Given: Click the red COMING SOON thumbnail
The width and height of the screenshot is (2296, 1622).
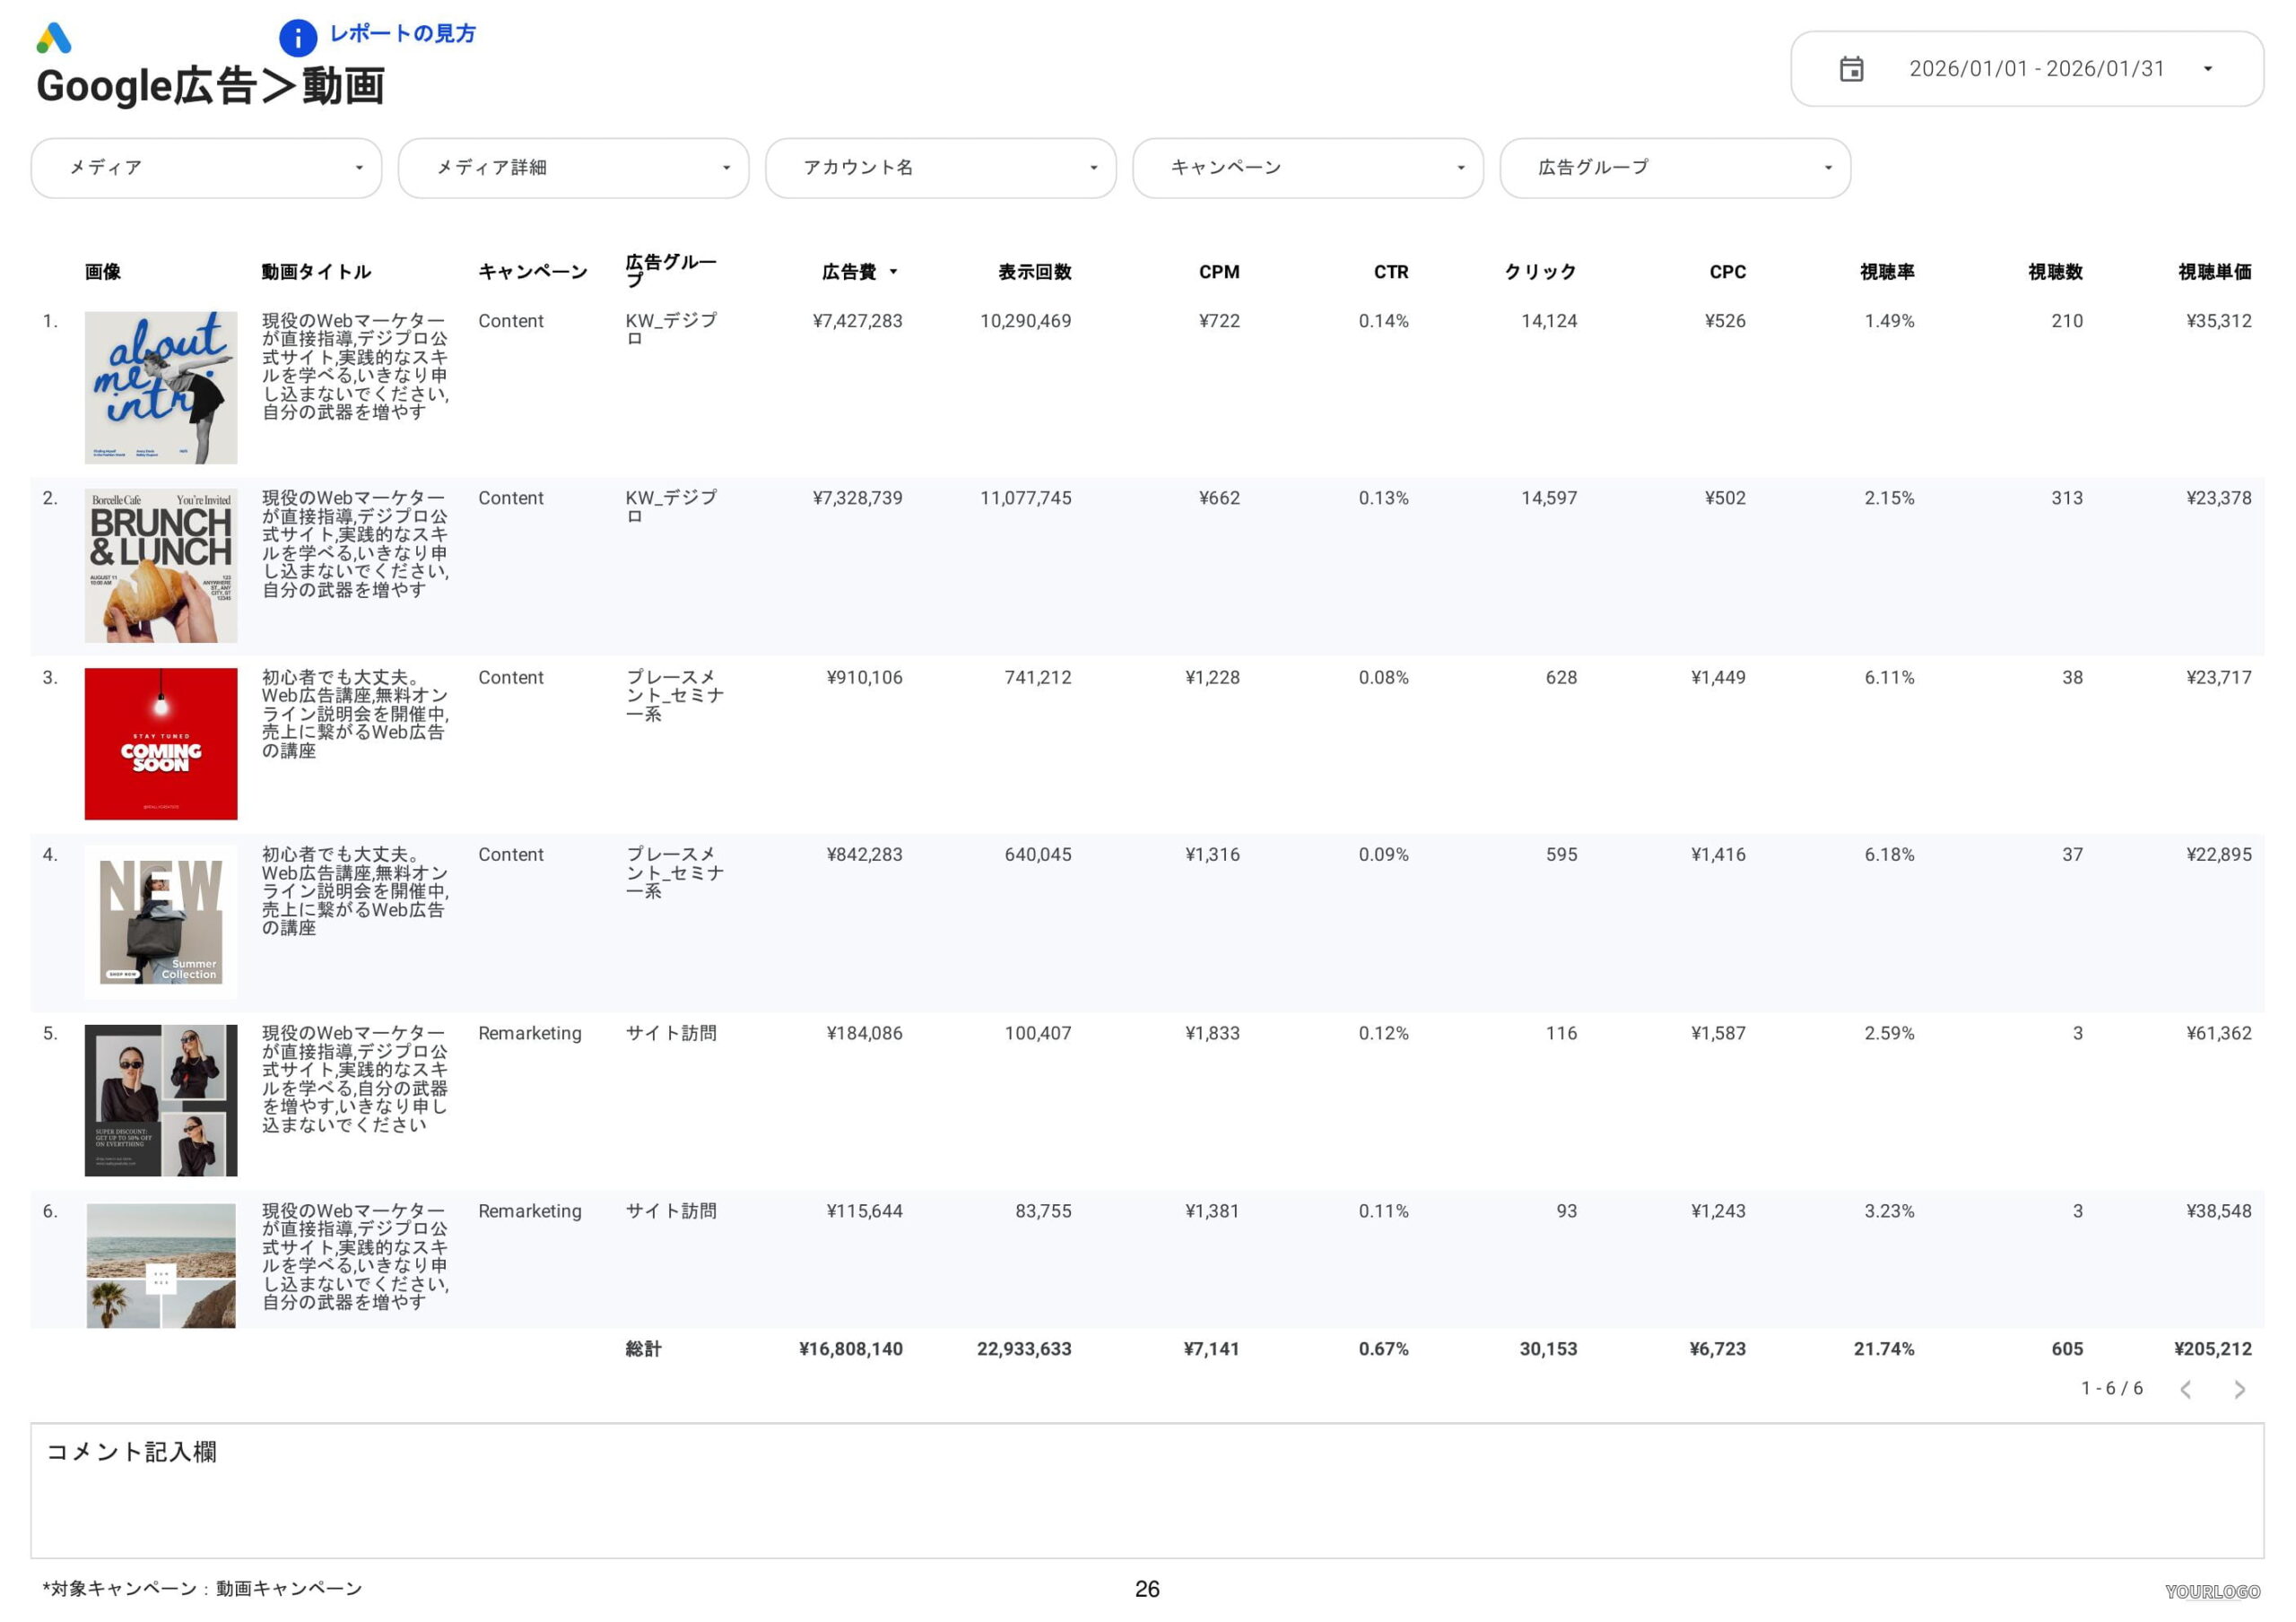Looking at the screenshot, I should tap(161, 744).
